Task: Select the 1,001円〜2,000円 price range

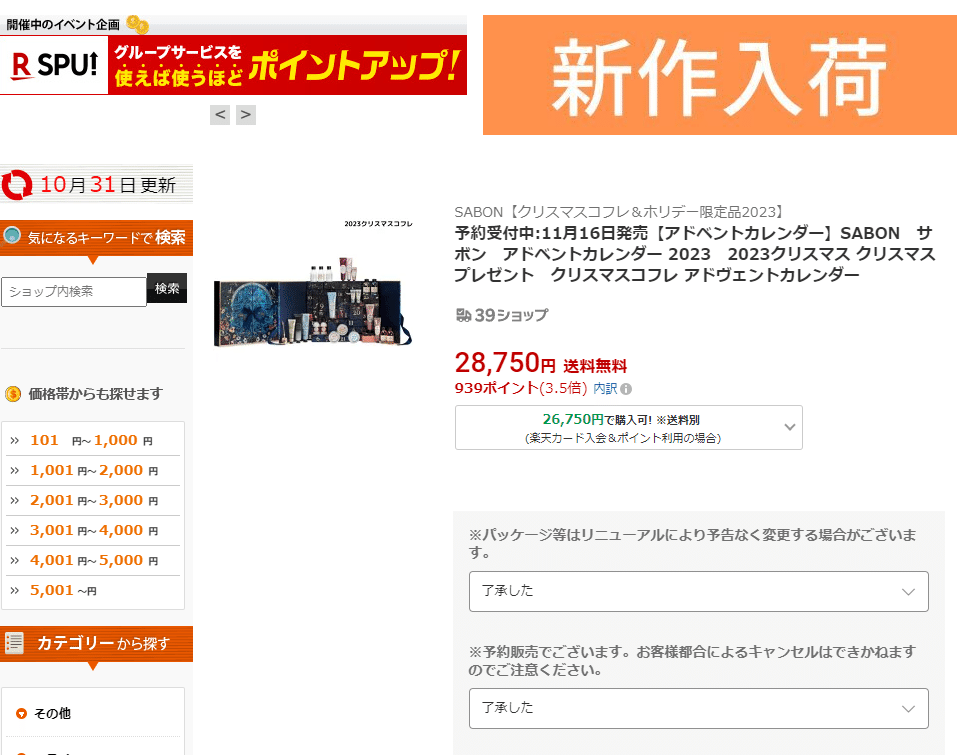Action: coord(93,471)
